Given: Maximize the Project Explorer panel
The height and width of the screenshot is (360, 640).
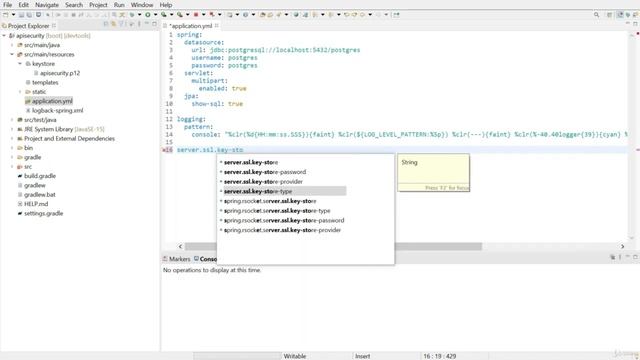Looking at the screenshot, I should point(154,24).
